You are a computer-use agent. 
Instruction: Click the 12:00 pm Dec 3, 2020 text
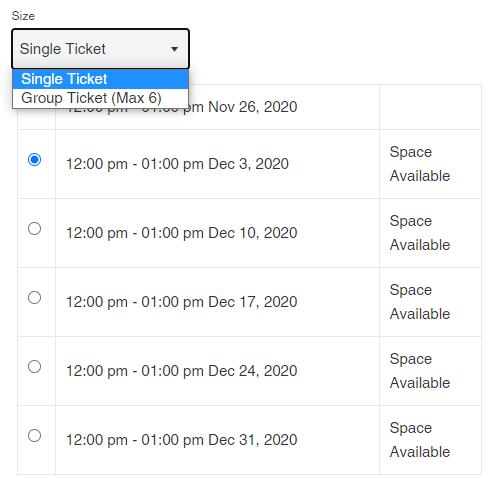(x=177, y=164)
